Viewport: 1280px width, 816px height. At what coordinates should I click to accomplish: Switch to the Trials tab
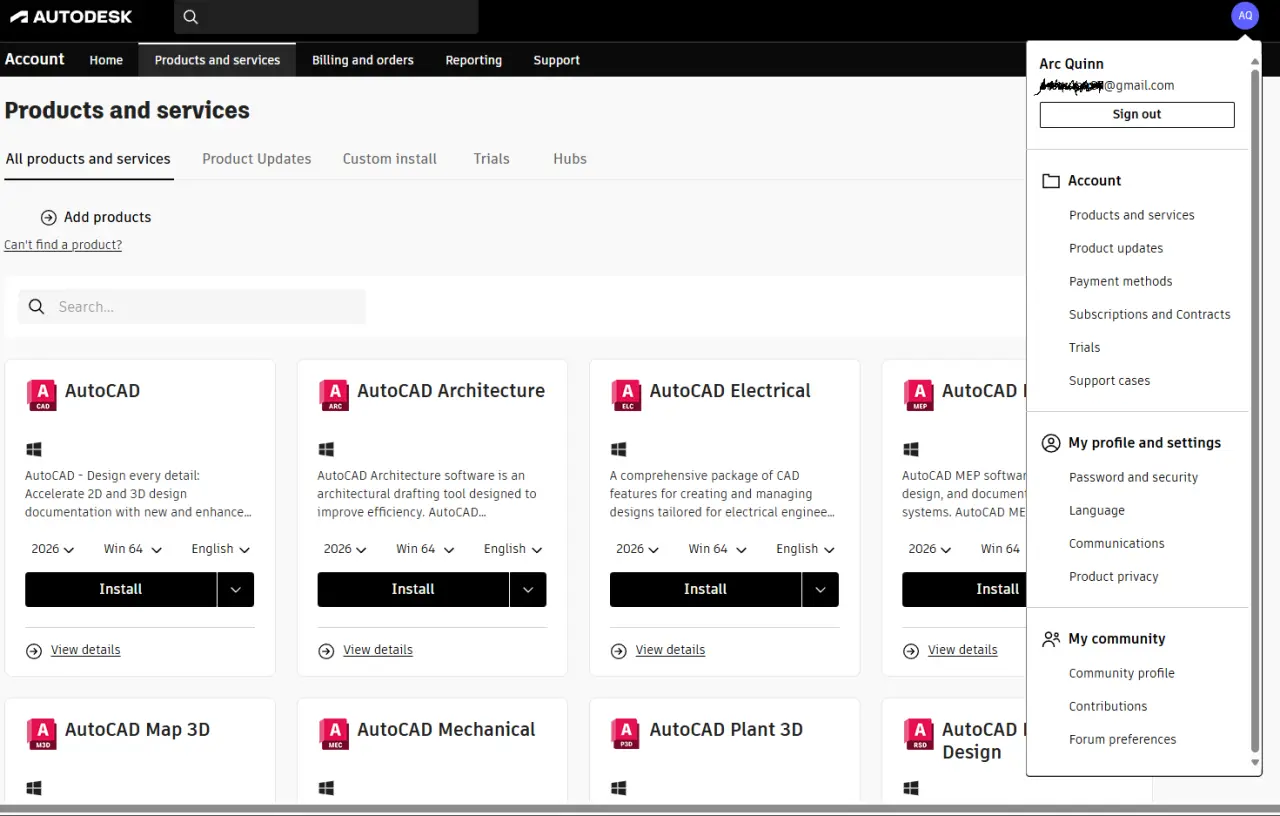[492, 159]
